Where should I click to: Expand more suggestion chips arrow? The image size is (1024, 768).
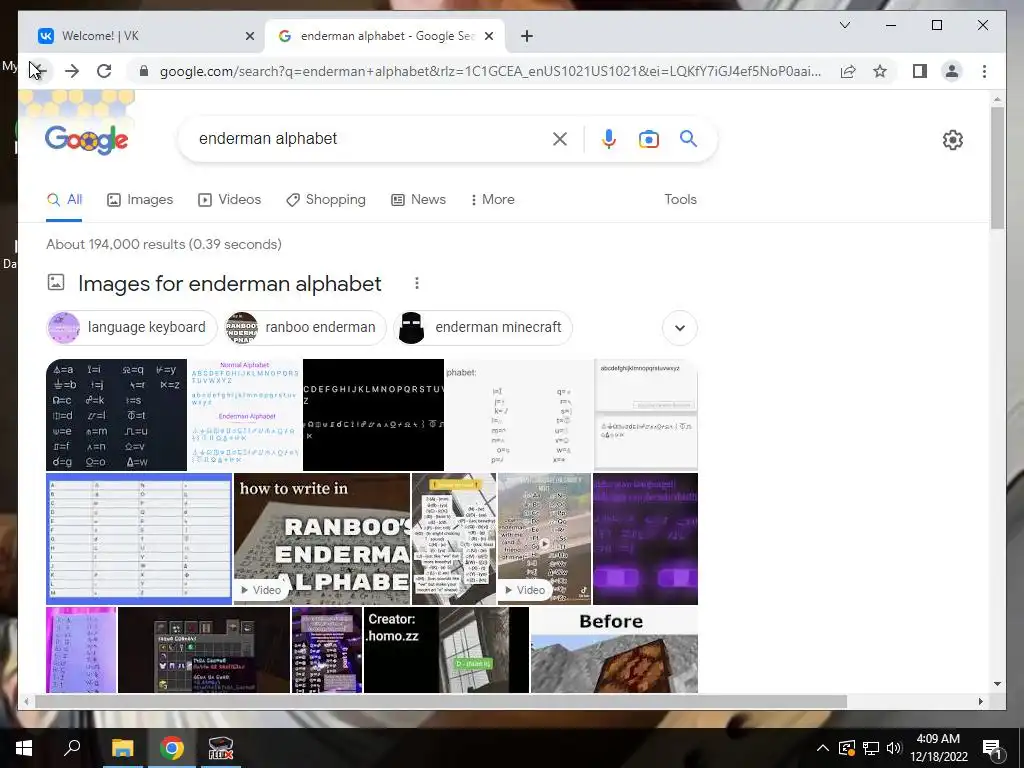point(680,328)
